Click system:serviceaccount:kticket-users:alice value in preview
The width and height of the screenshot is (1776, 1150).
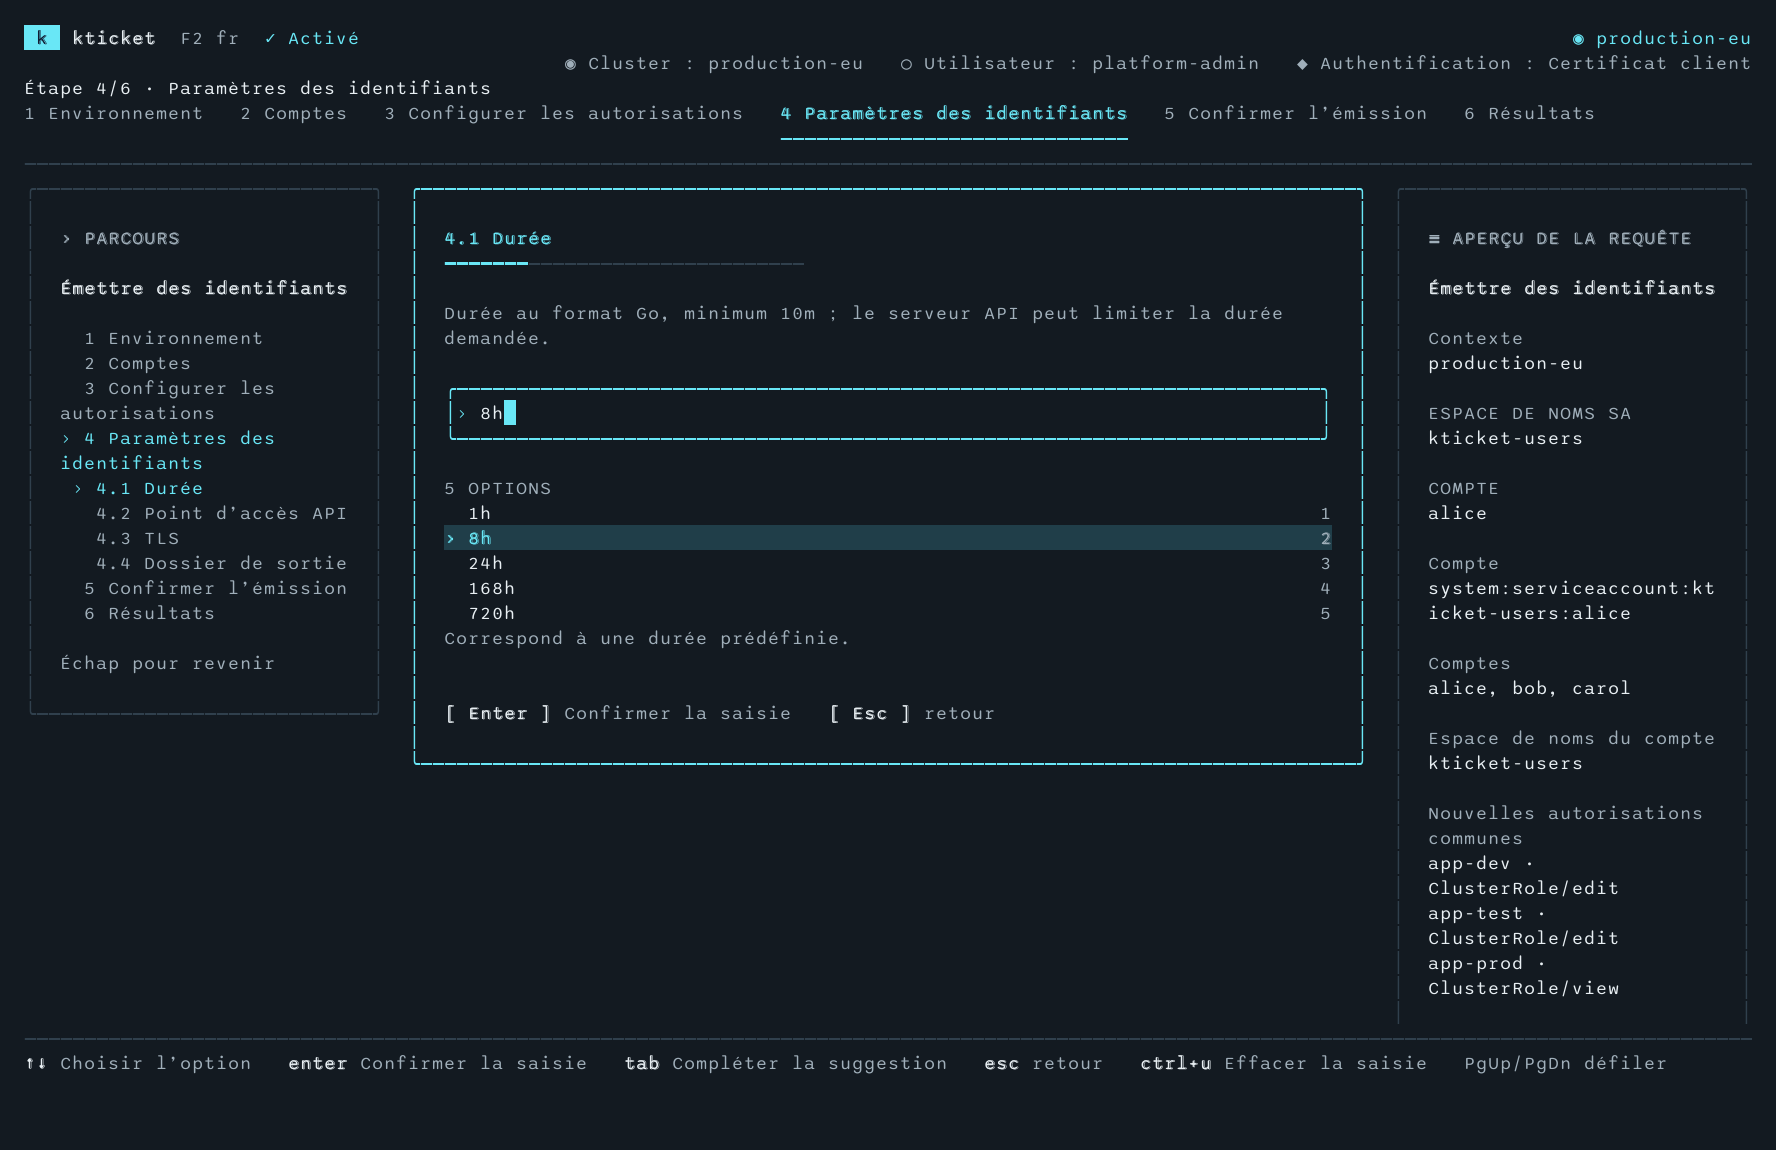pos(1572,601)
